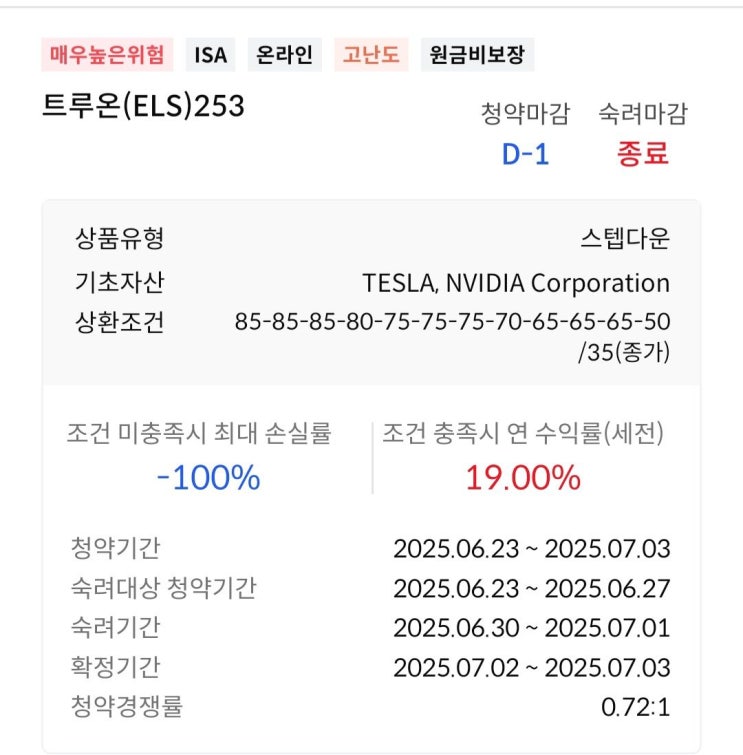This screenshot has width=743, height=755.
Task: Click the 스텝다운 product type value
Action: tap(624, 239)
